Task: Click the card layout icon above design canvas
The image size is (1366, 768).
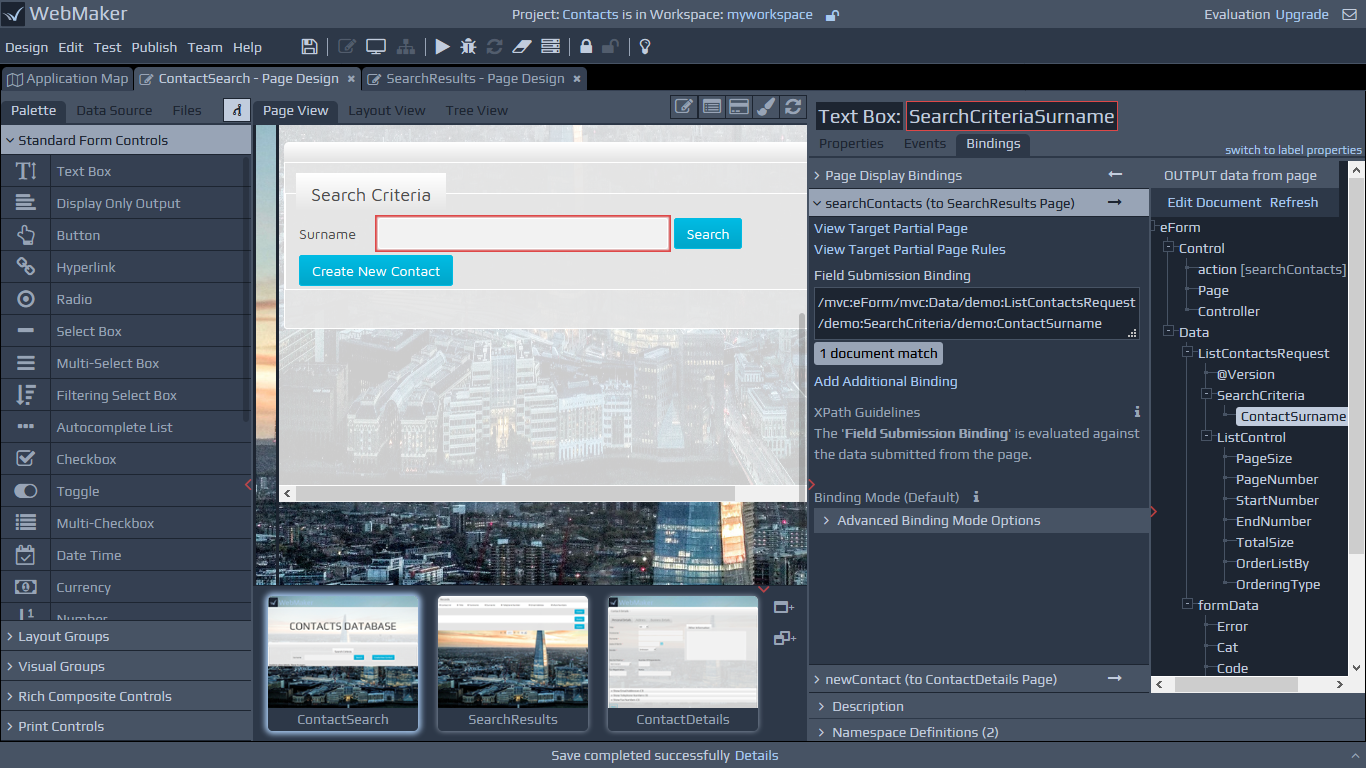Action: [738, 107]
